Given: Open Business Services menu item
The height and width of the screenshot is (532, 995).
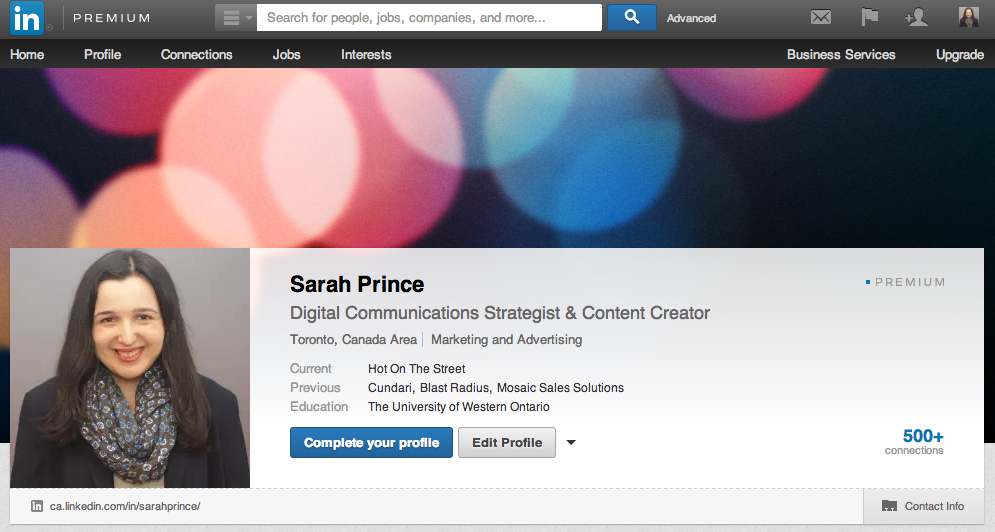Looking at the screenshot, I should pos(841,55).
